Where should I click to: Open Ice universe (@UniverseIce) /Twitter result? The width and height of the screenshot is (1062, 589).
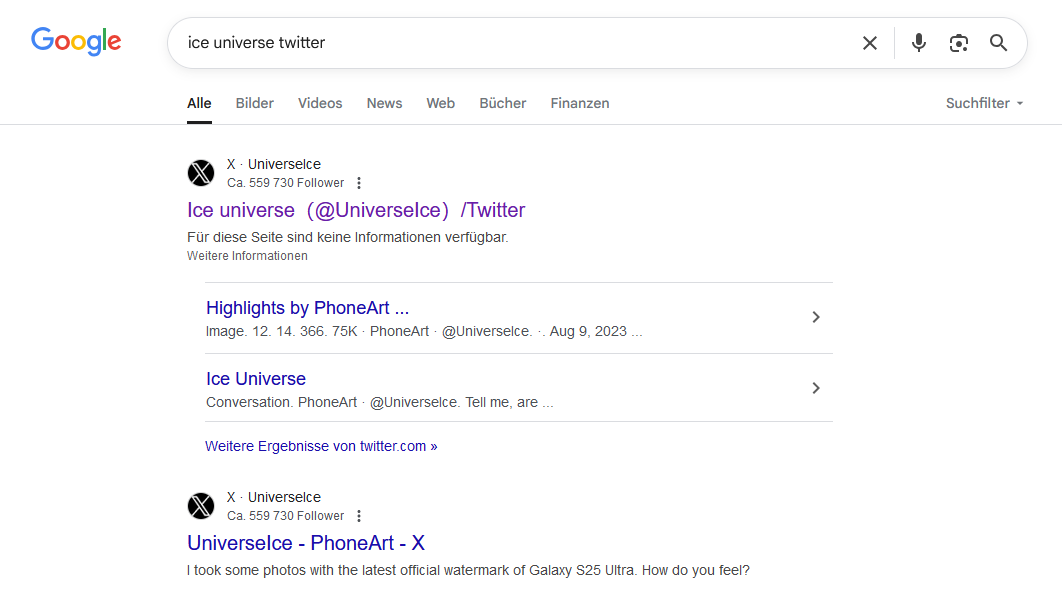[x=356, y=210]
